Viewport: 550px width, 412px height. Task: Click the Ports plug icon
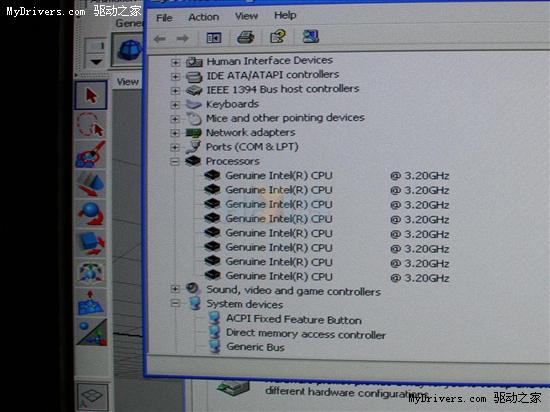click(193, 147)
